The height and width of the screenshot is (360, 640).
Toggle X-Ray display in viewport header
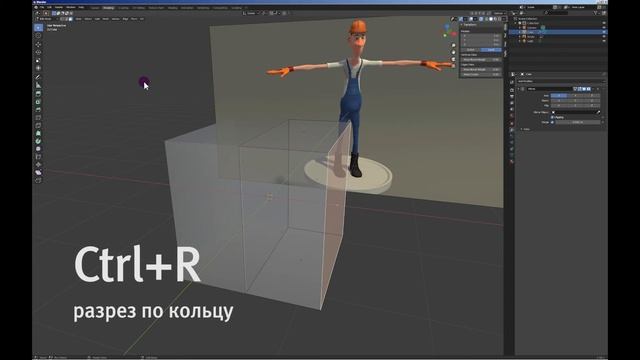(x=481, y=19)
